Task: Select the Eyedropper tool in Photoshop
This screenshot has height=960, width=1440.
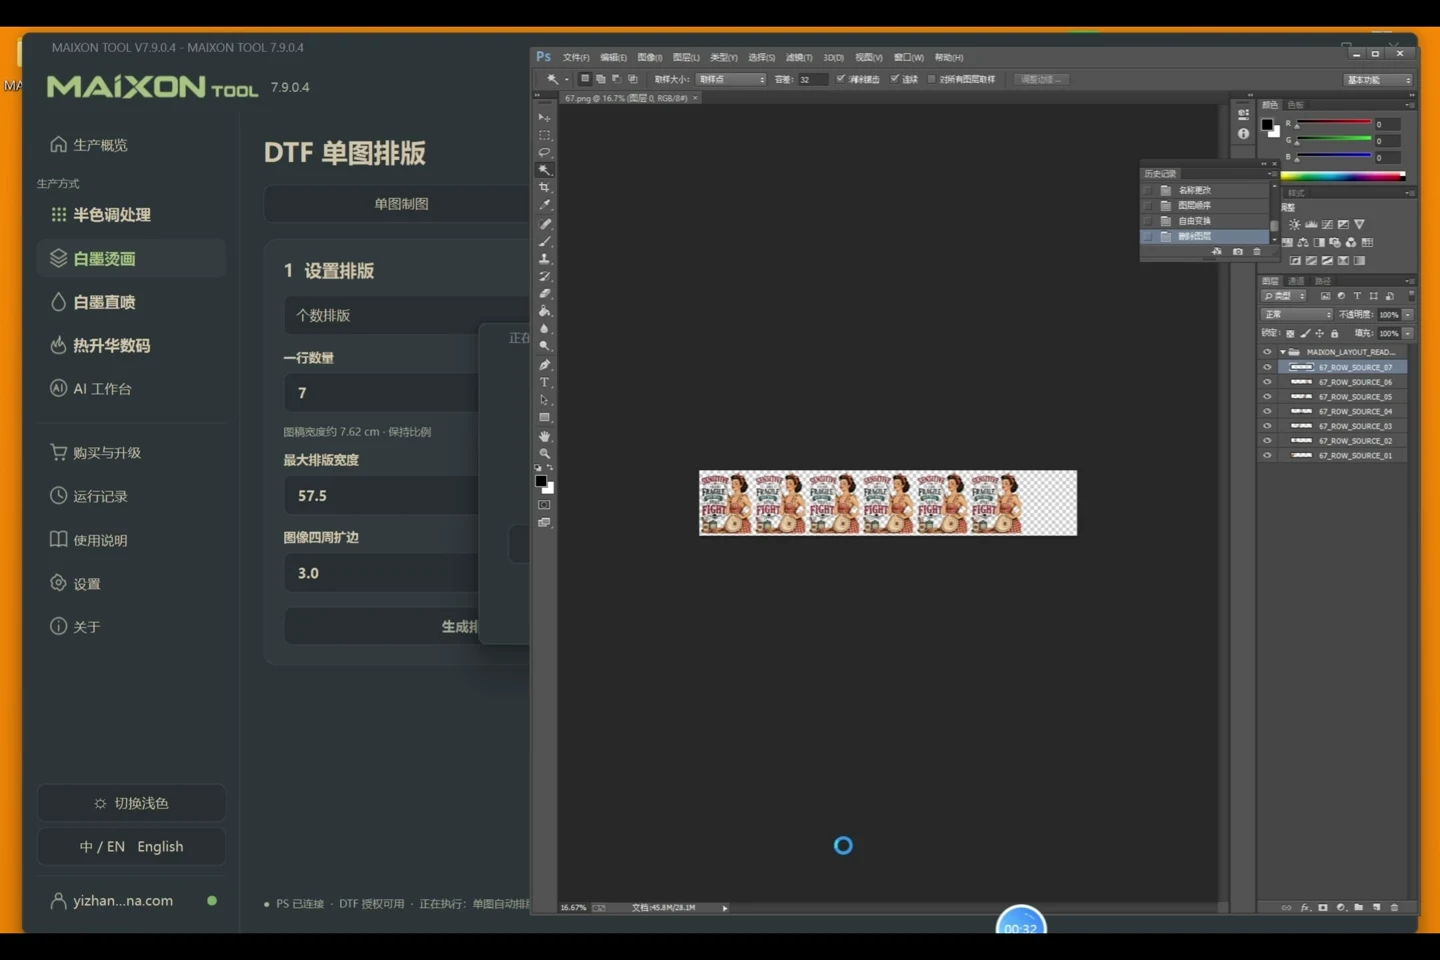Action: click(544, 205)
